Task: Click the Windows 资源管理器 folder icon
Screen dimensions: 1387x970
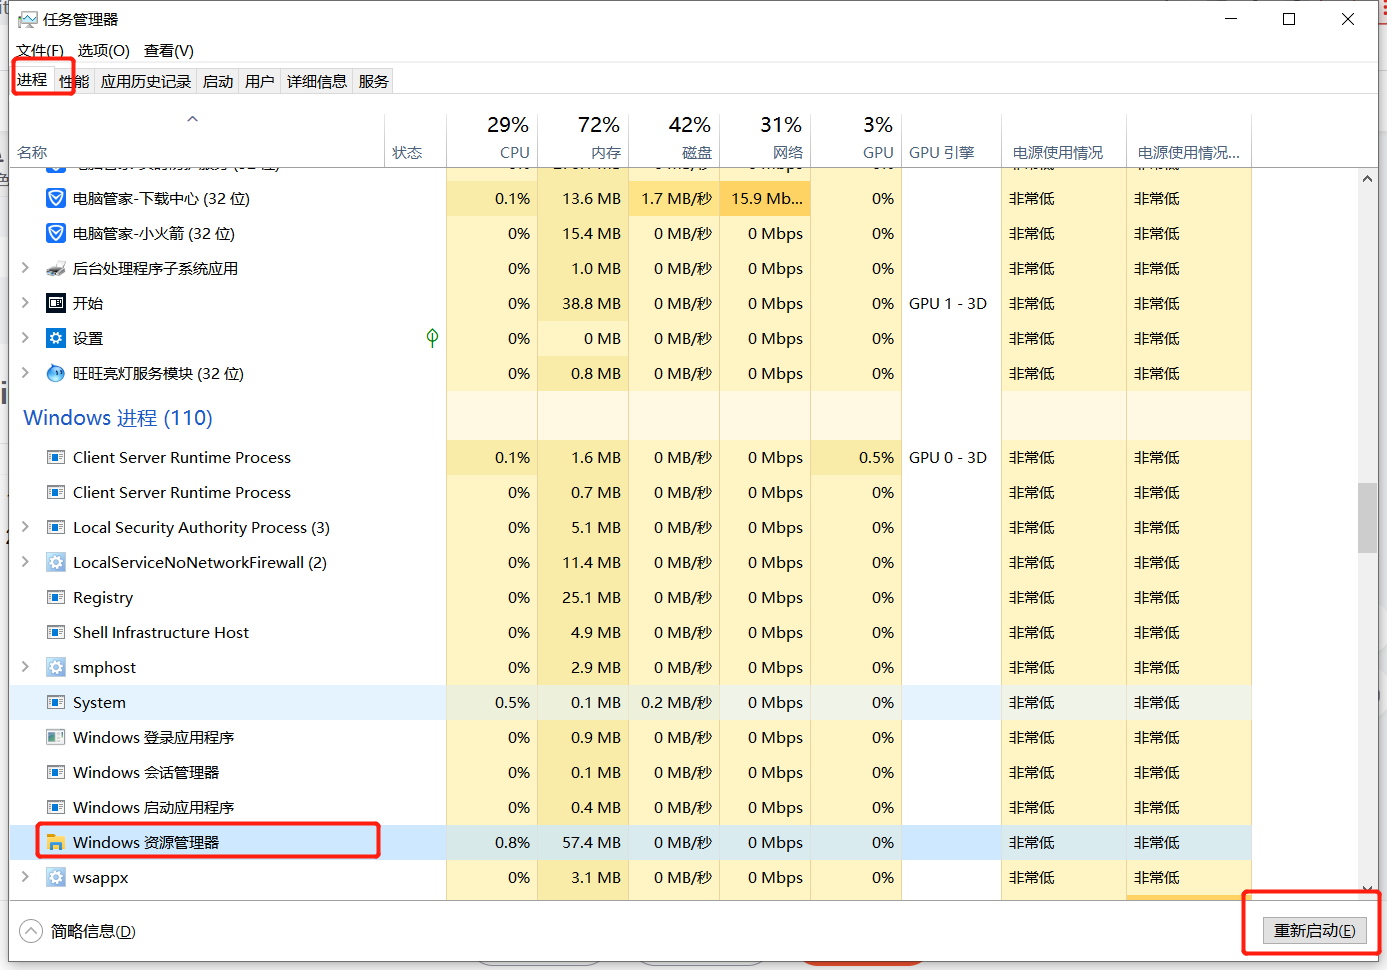Action: pyautogui.click(x=55, y=842)
